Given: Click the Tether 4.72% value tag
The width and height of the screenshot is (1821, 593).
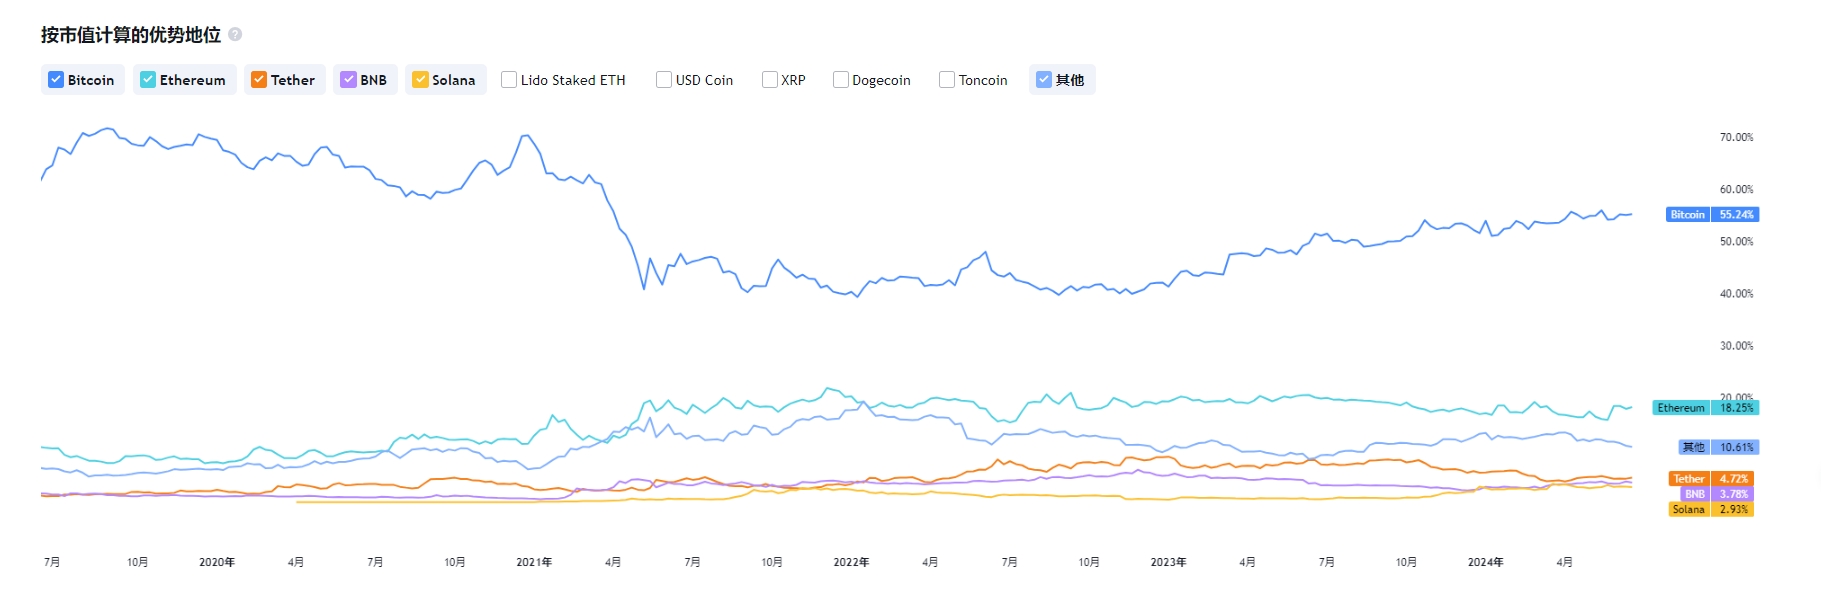Looking at the screenshot, I should click(x=1711, y=479).
